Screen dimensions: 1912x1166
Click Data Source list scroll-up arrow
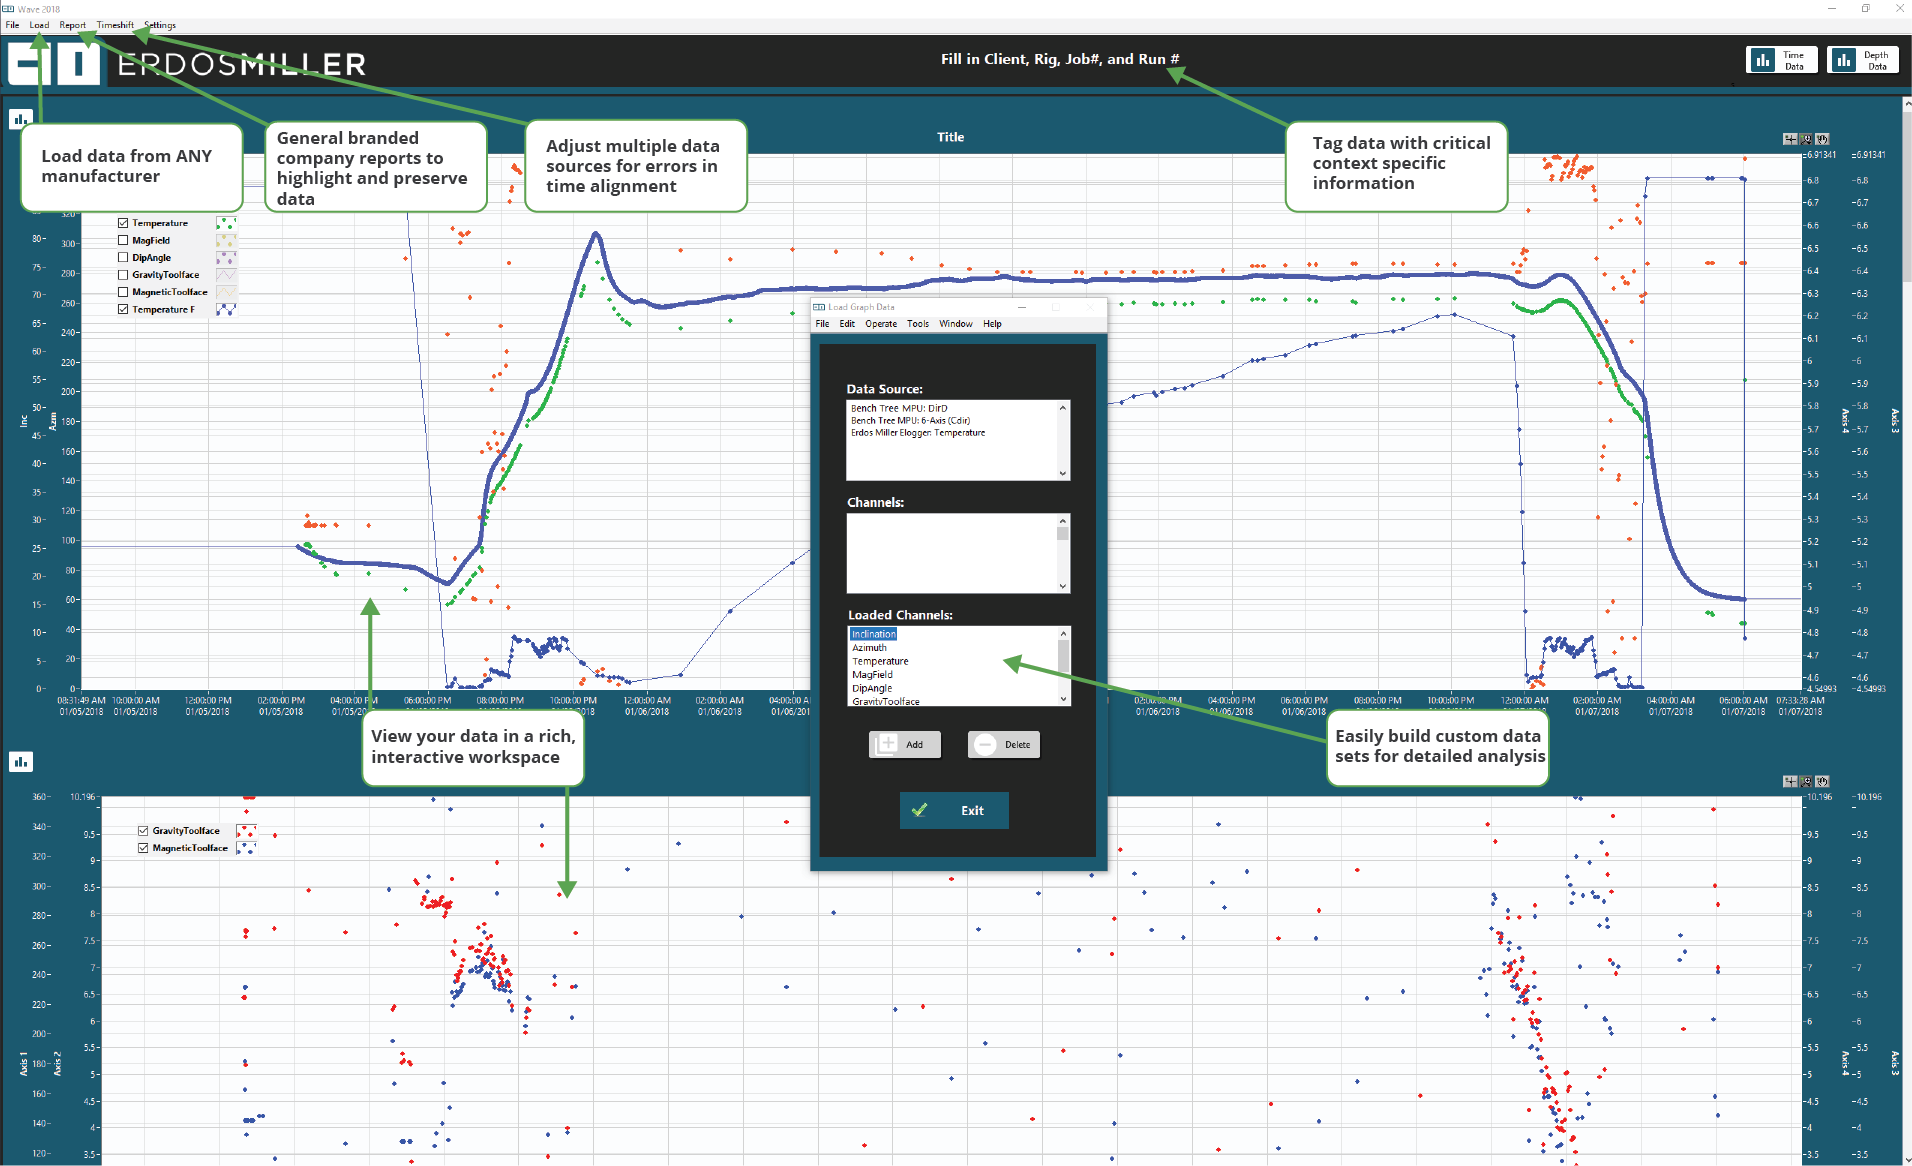coord(1063,407)
